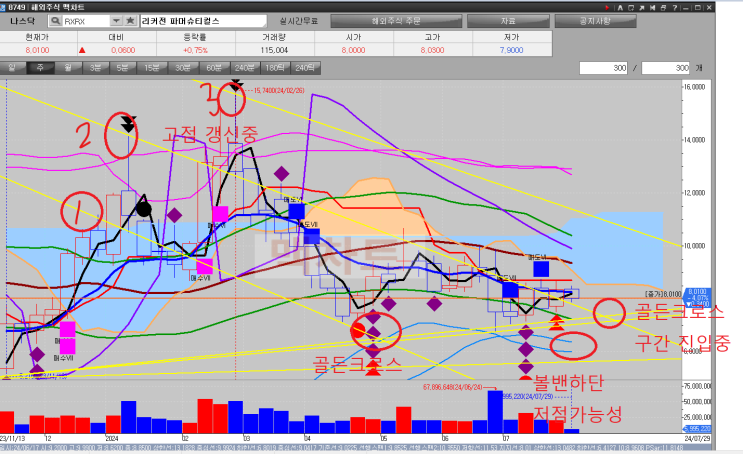The image size is (743, 454).
Task: Click the 10,0000 price axis label
Action: 695,246
